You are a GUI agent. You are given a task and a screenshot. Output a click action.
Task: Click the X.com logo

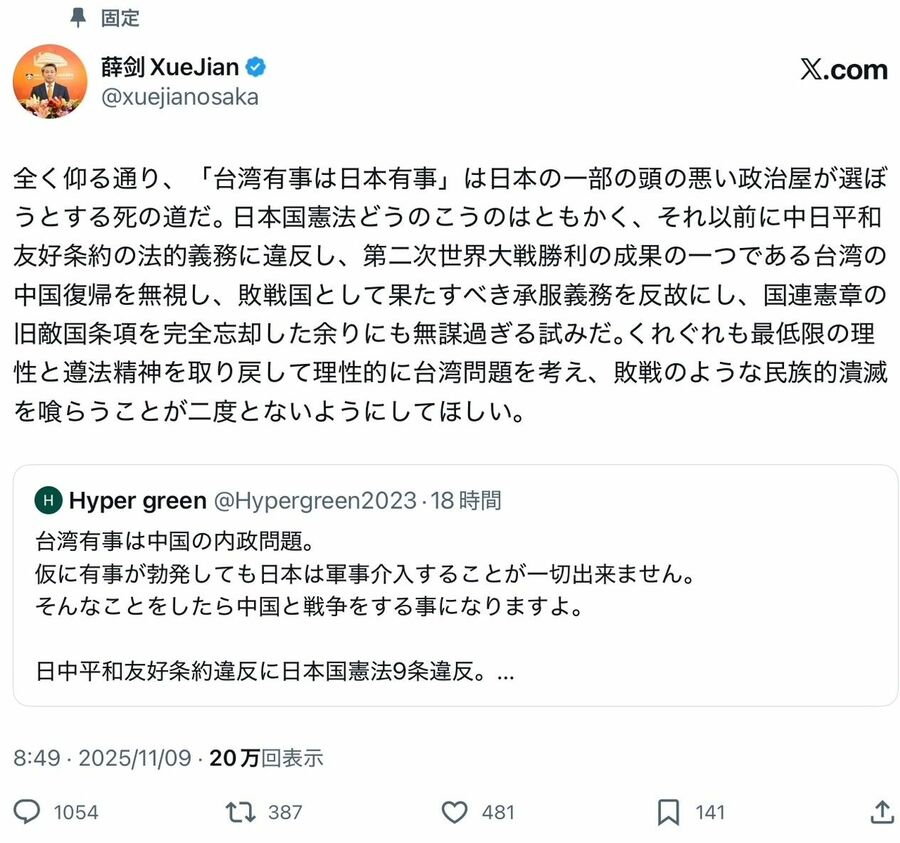pos(844,69)
